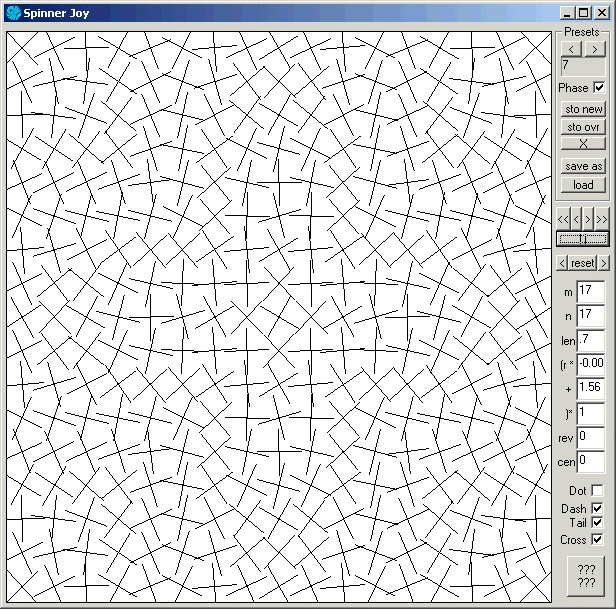Click the Spinner Joy title bar icon
Image resolution: width=616 pixels, height=609 pixels.
point(13,13)
